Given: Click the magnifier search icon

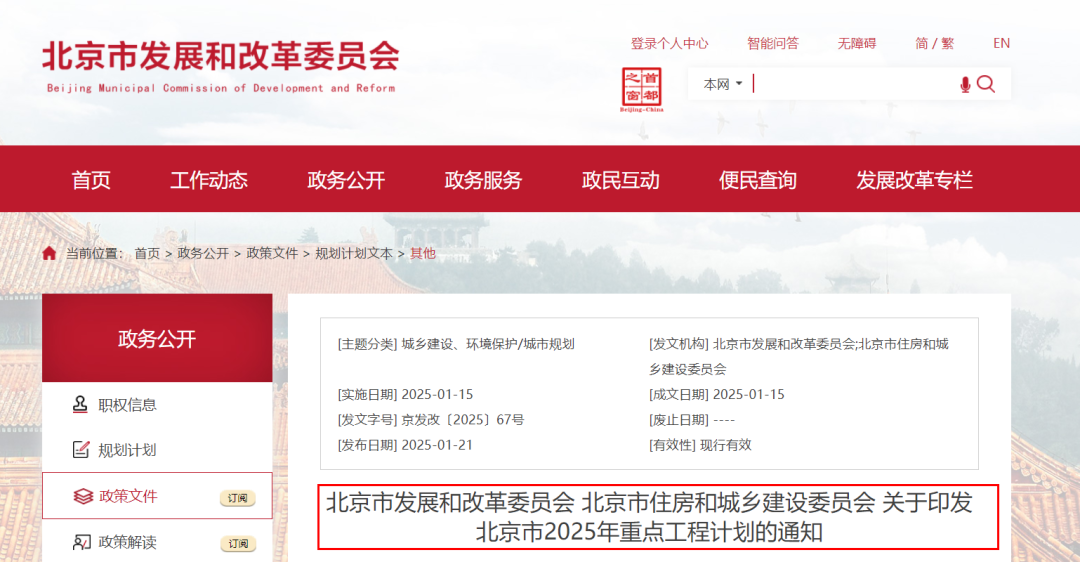Looking at the screenshot, I should (x=986, y=85).
